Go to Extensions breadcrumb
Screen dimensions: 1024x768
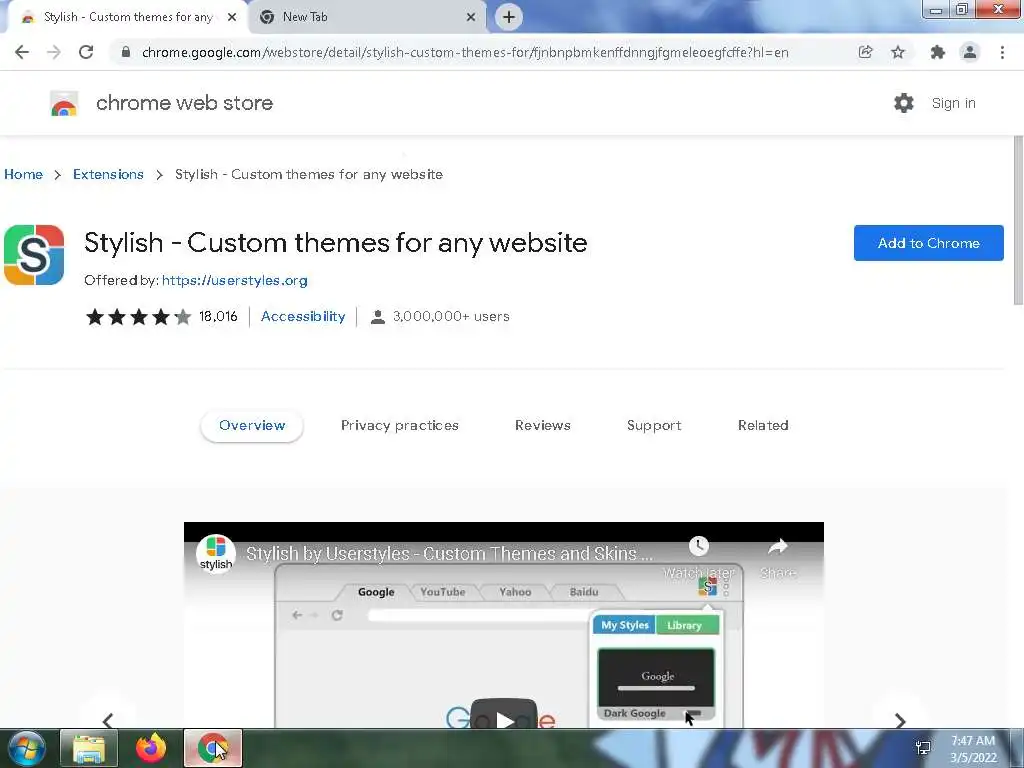[x=108, y=174]
